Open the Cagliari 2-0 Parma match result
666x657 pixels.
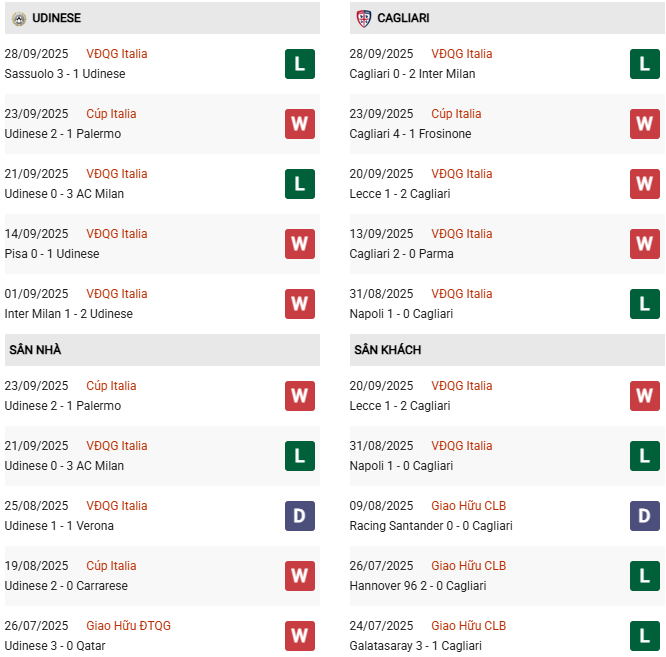(401, 254)
